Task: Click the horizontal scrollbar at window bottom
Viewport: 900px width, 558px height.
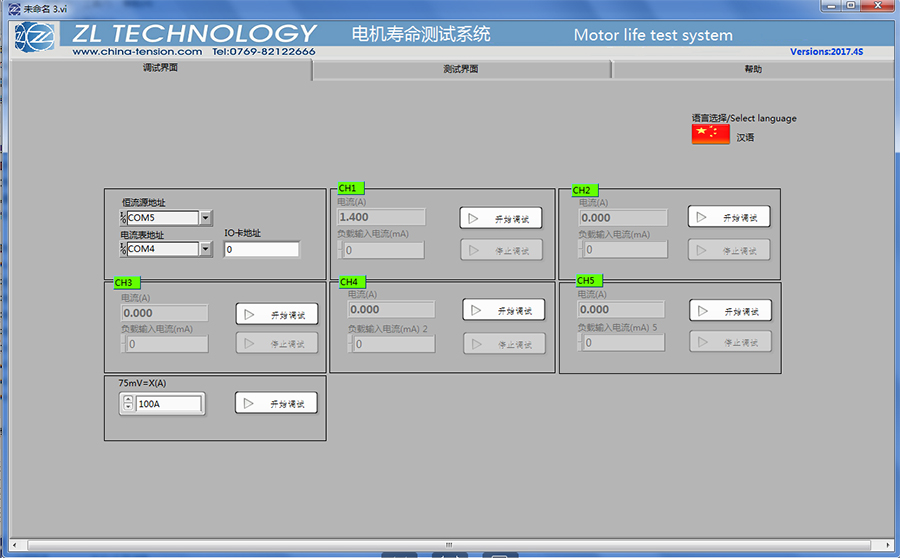Action: [450, 545]
